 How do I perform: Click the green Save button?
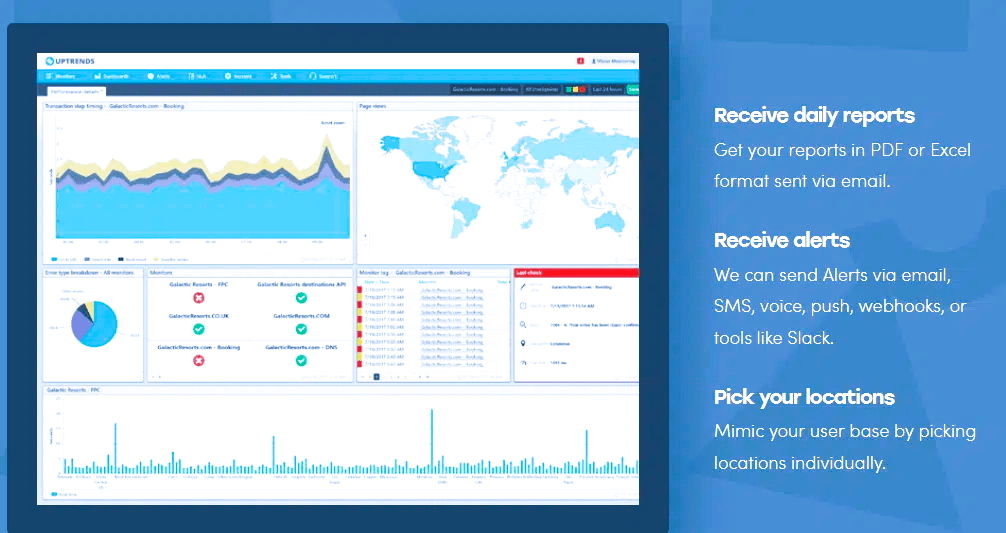(x=633, y=89)
